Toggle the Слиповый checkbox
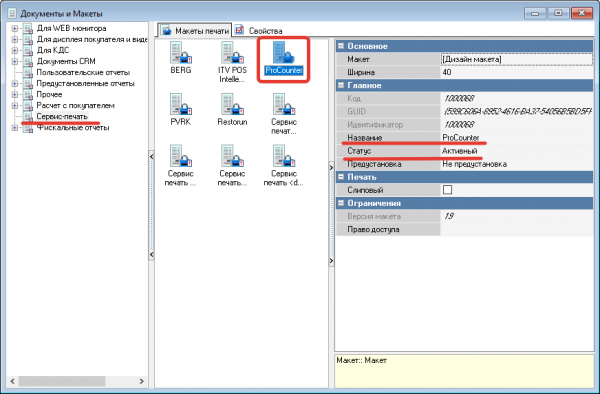 447,190
